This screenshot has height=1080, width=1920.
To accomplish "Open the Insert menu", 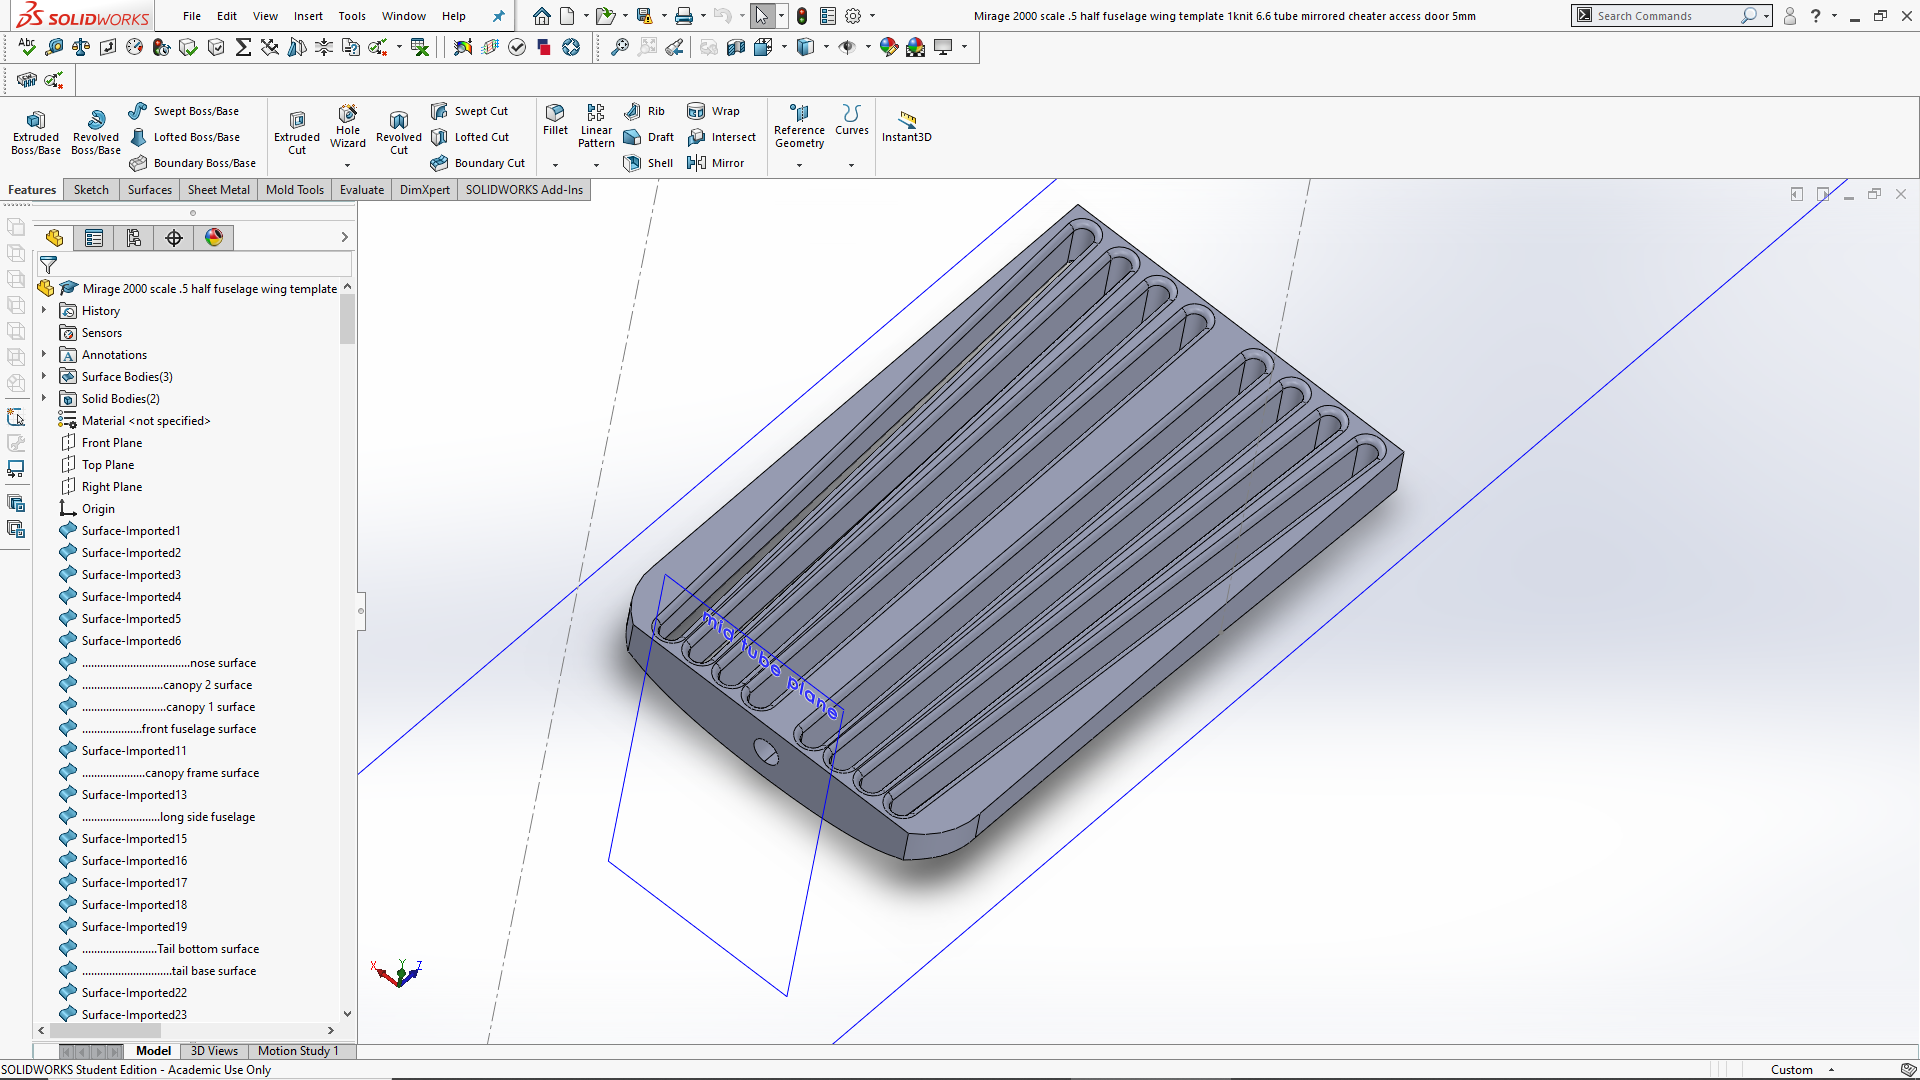I will [x=308, y=16].
